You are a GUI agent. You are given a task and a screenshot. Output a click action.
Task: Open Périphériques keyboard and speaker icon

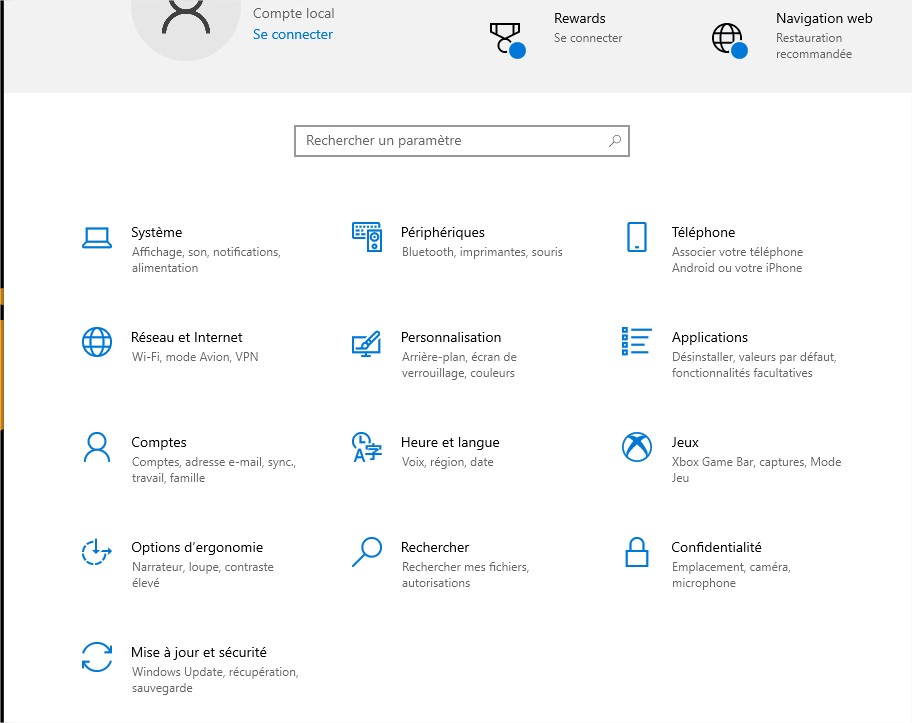point(367,237)
